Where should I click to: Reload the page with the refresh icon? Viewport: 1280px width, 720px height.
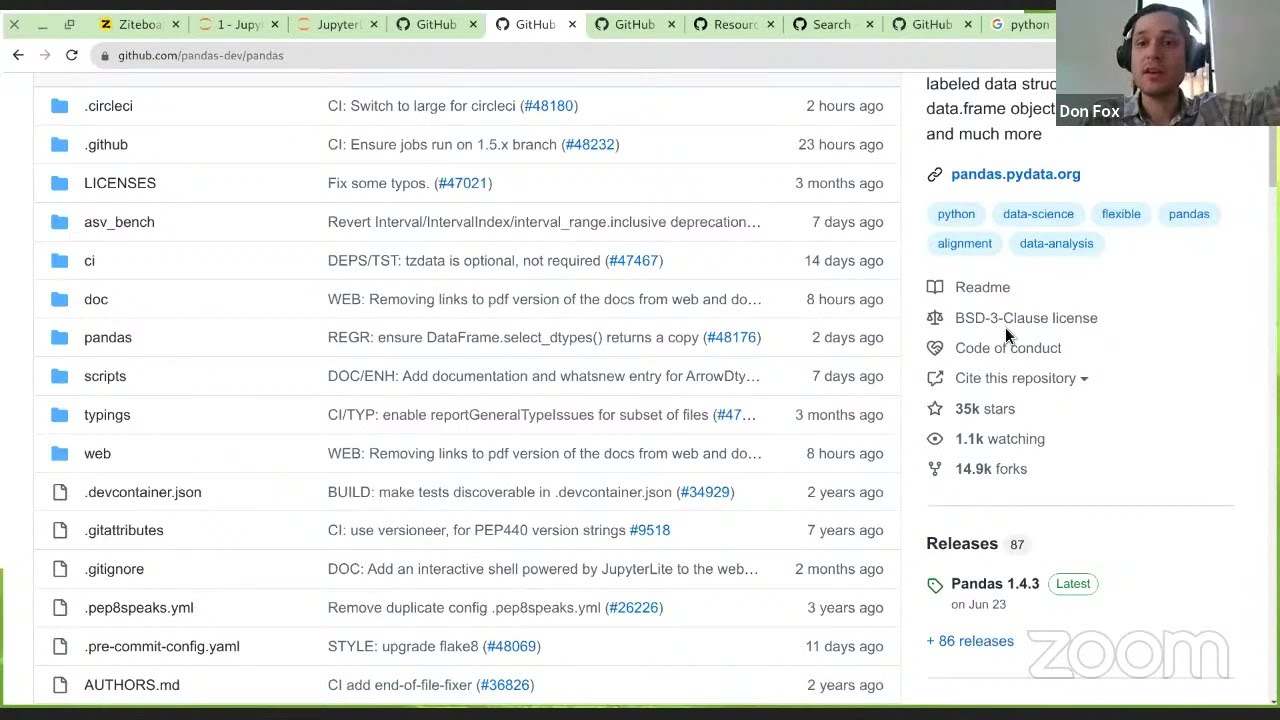pyautogui.click(x=72, y=55)
